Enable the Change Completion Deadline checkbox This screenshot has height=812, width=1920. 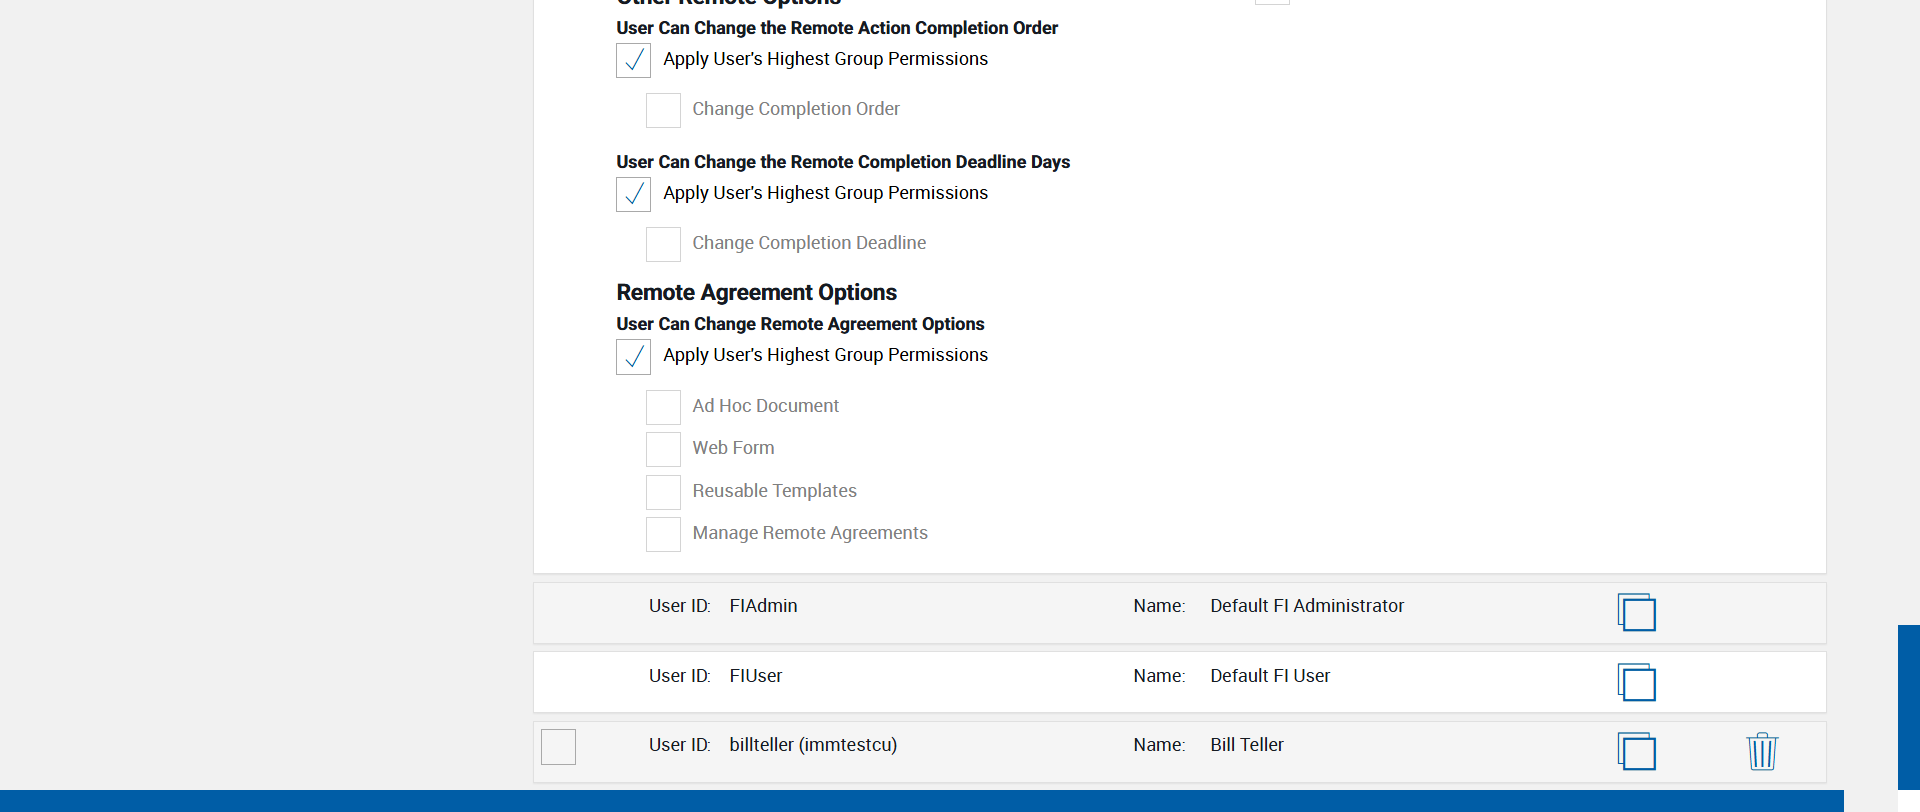663,244
